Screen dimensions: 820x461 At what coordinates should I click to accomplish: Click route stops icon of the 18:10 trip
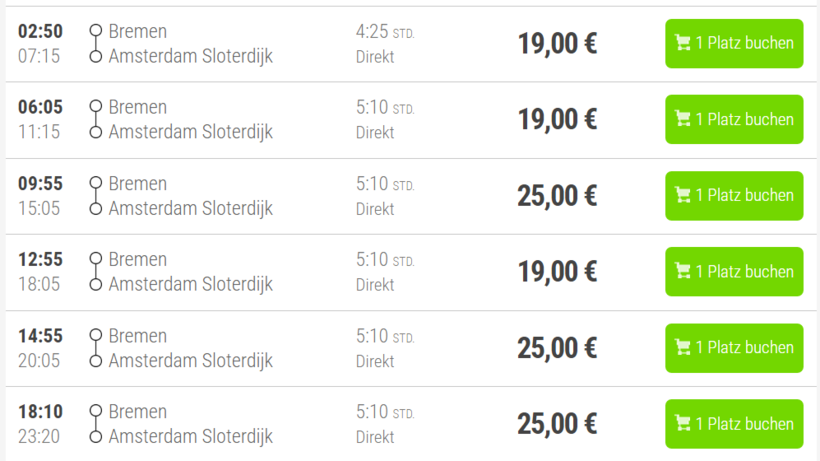[96, 424]
